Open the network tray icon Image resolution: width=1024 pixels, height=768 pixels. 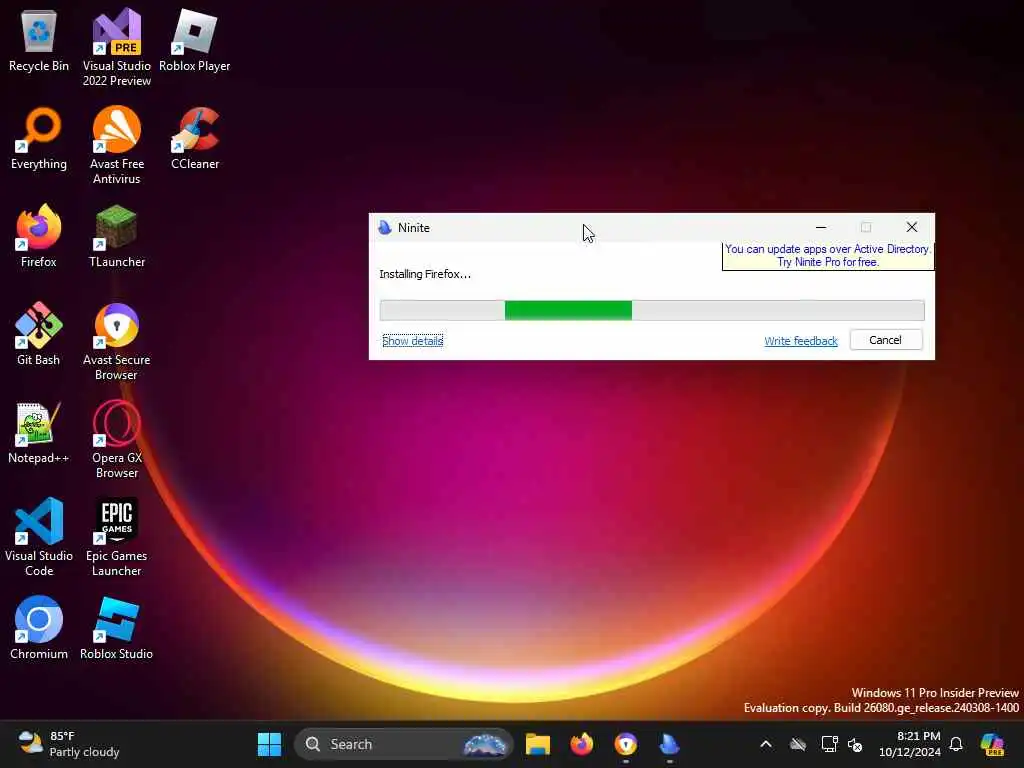point(829,744)
